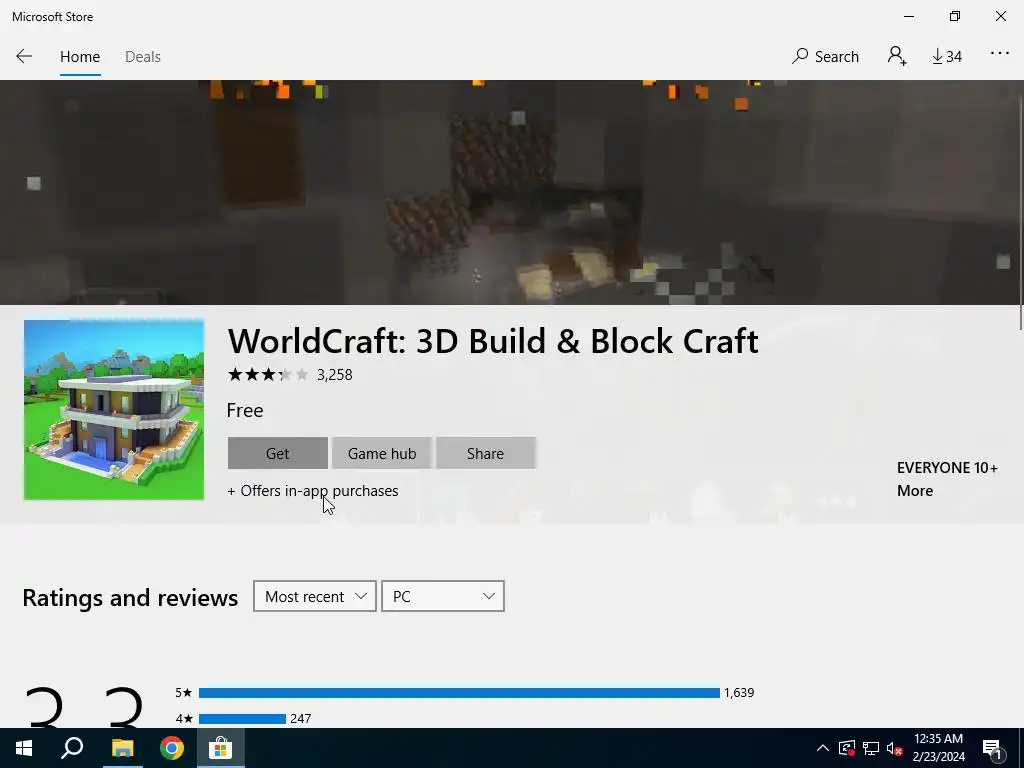The image size is (1024, 768).
Task: Open the Search box in Store
Action: 825,57
